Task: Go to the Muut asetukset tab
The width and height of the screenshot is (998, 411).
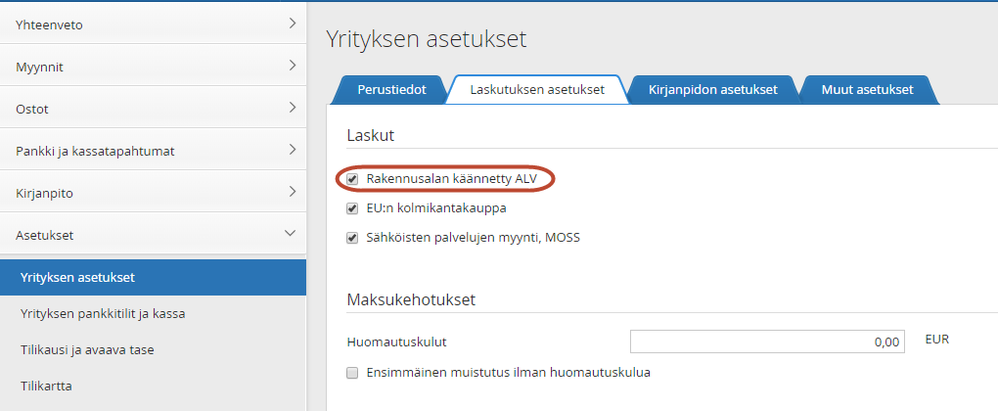Action: tap(867, 90)
